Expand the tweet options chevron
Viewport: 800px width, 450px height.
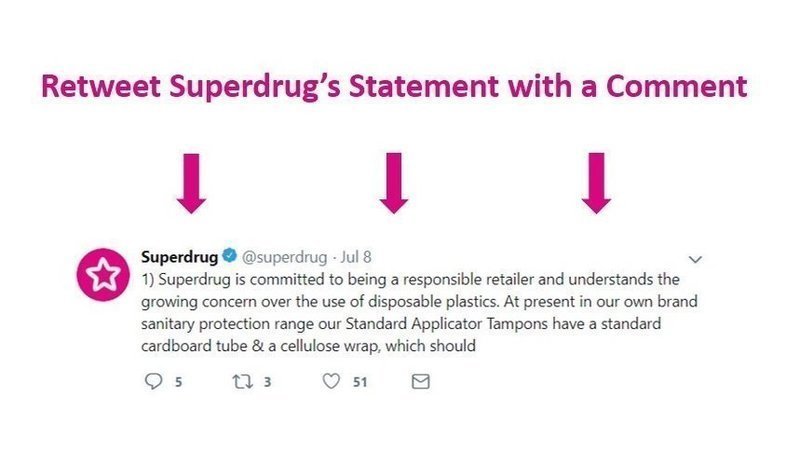[697, 257]
